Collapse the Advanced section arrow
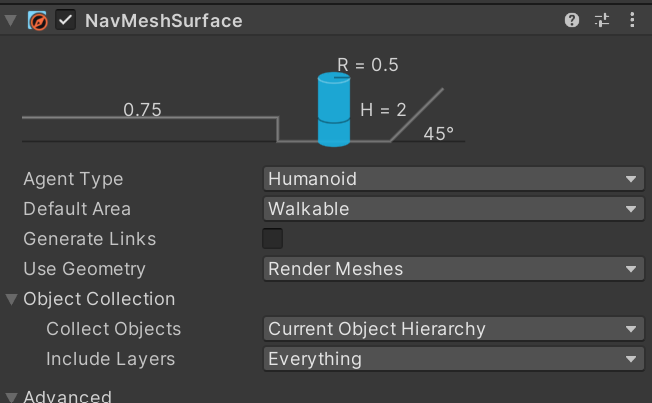 (x=11, y=397)
